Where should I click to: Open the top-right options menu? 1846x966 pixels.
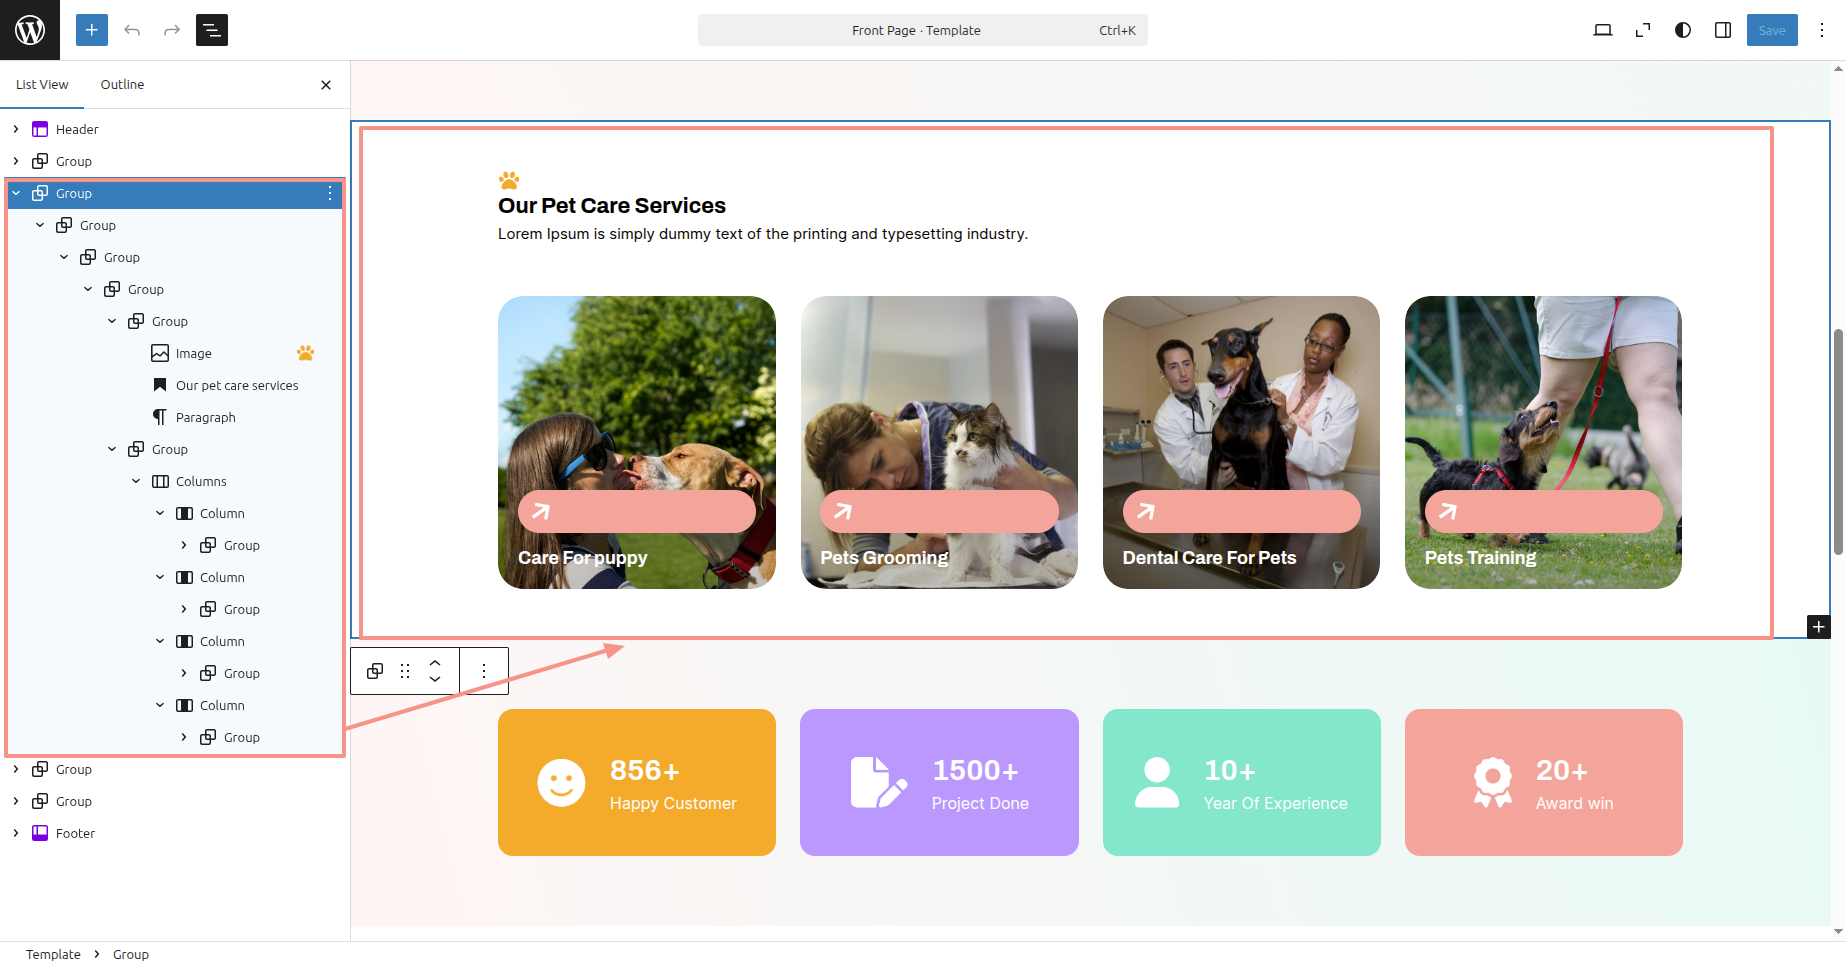[1822, 30]
